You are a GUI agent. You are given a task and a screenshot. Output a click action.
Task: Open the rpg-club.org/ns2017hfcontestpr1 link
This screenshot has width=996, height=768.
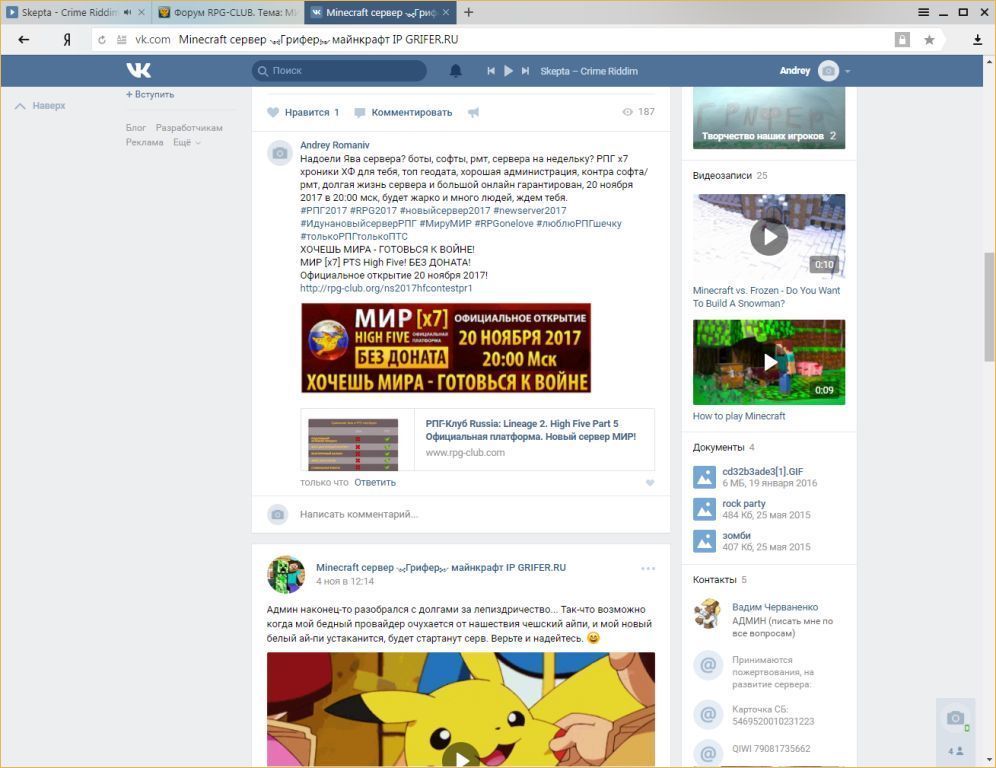(386, 288)
